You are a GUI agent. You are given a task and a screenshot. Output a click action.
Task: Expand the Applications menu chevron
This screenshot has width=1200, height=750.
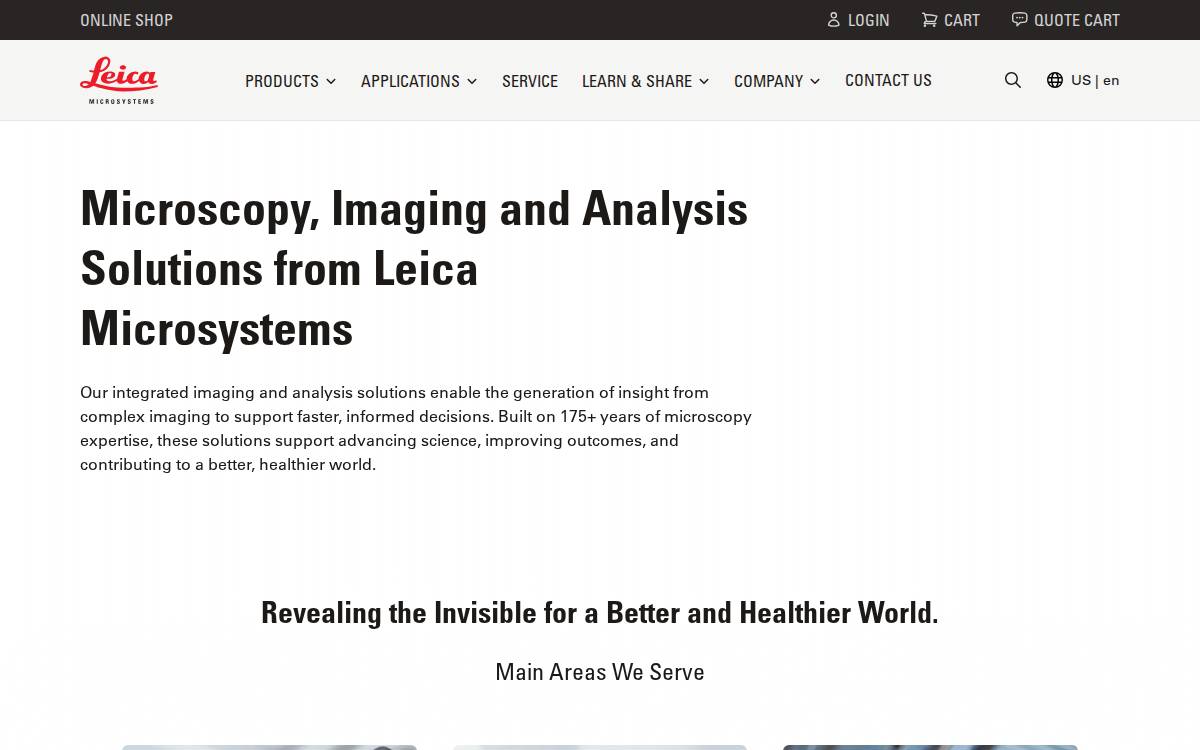point(472,81)
